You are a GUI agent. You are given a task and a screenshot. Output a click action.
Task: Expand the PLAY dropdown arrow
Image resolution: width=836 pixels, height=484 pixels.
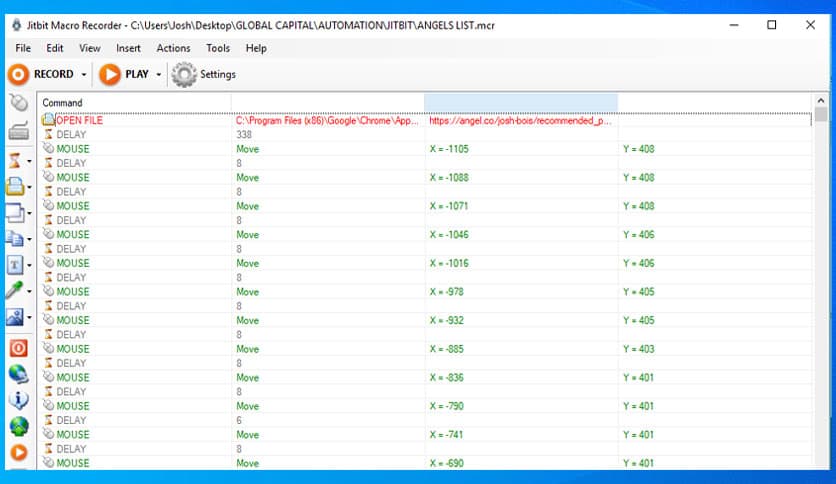(159, 75)
